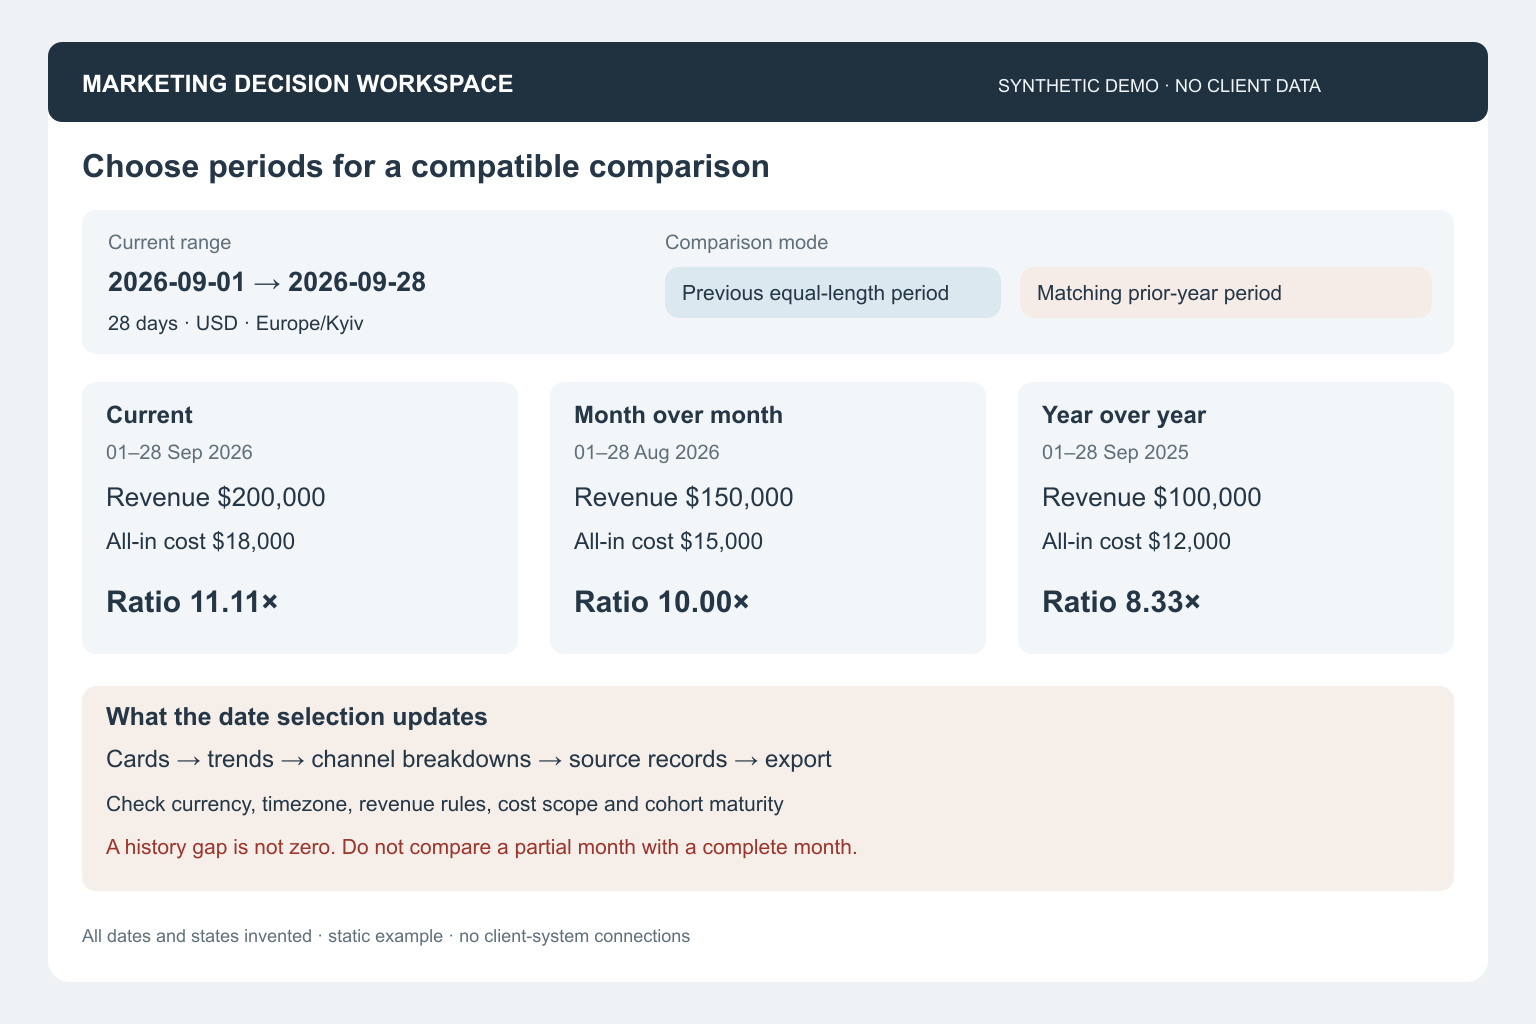Screen dimensions: 1536x1024
Task: Click 'SYNTHETIC DEMO · NO CLIENT DATA' header text
Action: coord(1159,86)
